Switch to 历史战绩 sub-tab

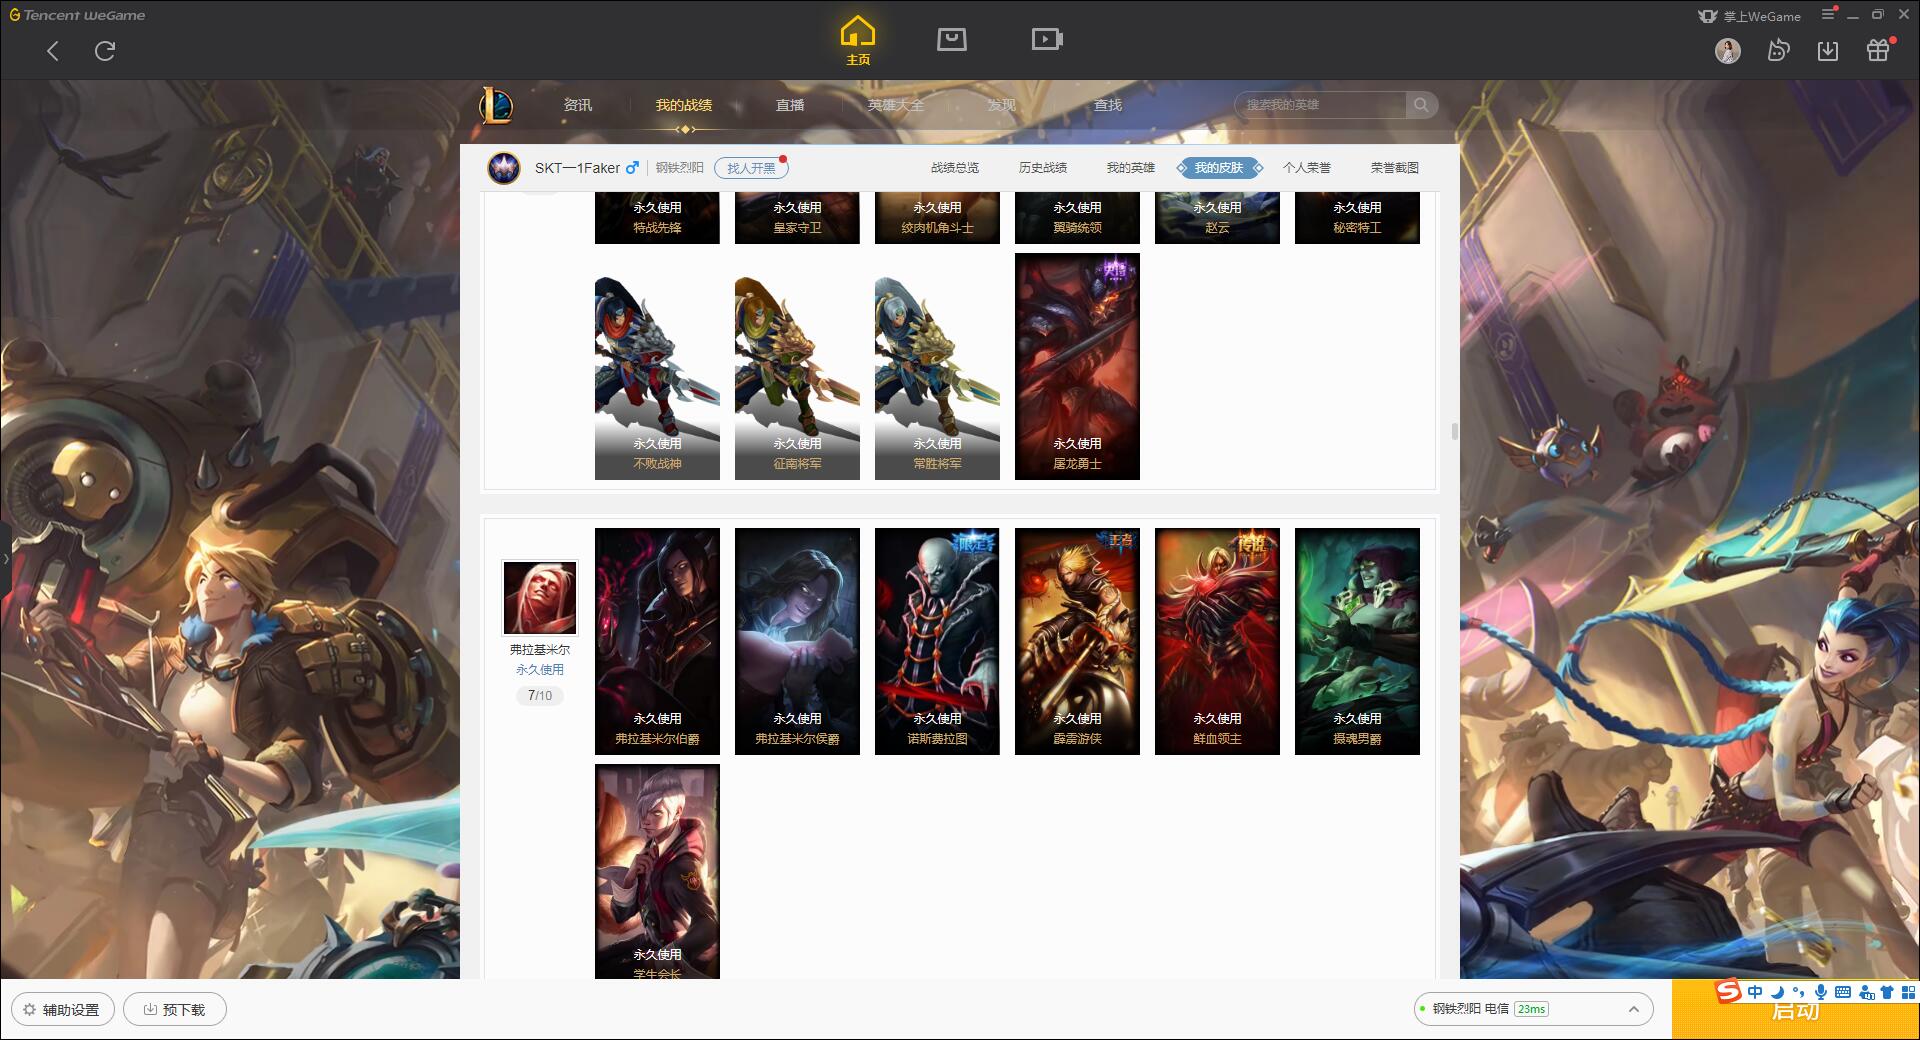[1043, 168]
